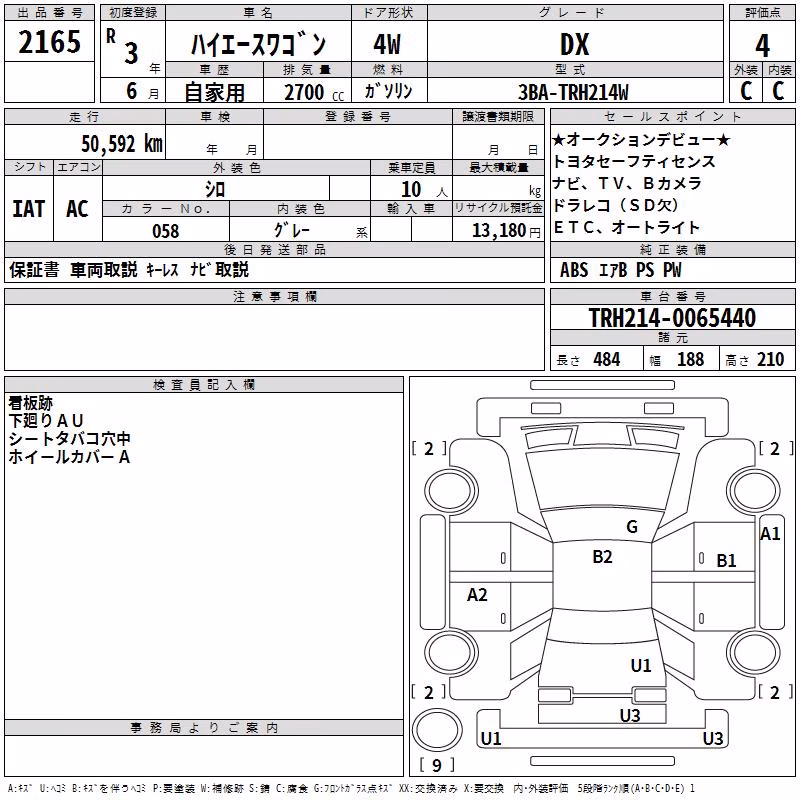The height and width of the screenshot is (800, 800).
Task: Click the inspector note 下廻りAU
Action: click(x=46, y=421)
